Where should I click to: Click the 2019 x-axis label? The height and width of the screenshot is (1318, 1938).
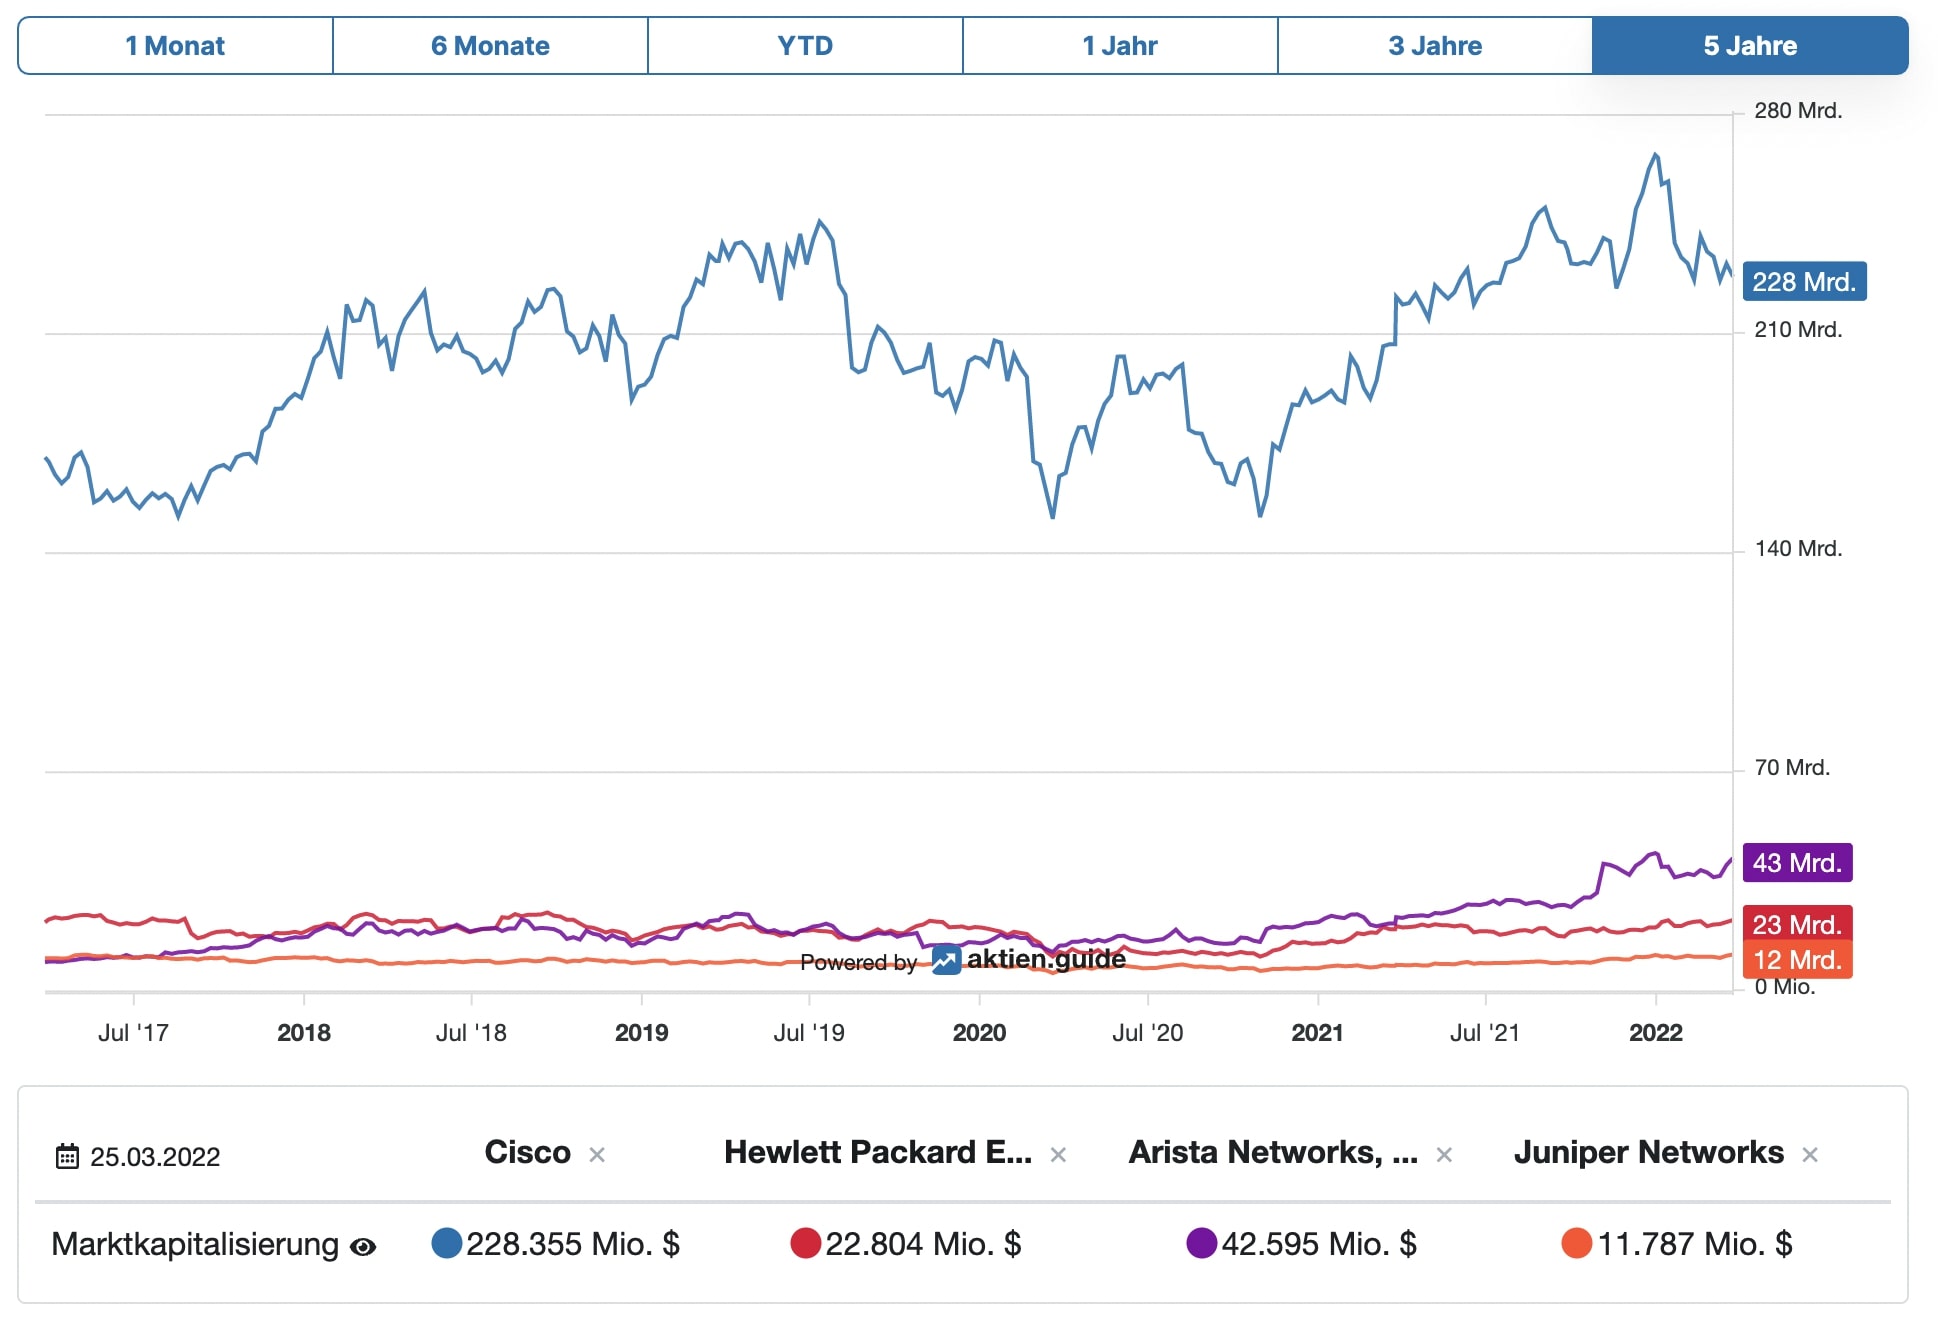[x=642, y=1033]
